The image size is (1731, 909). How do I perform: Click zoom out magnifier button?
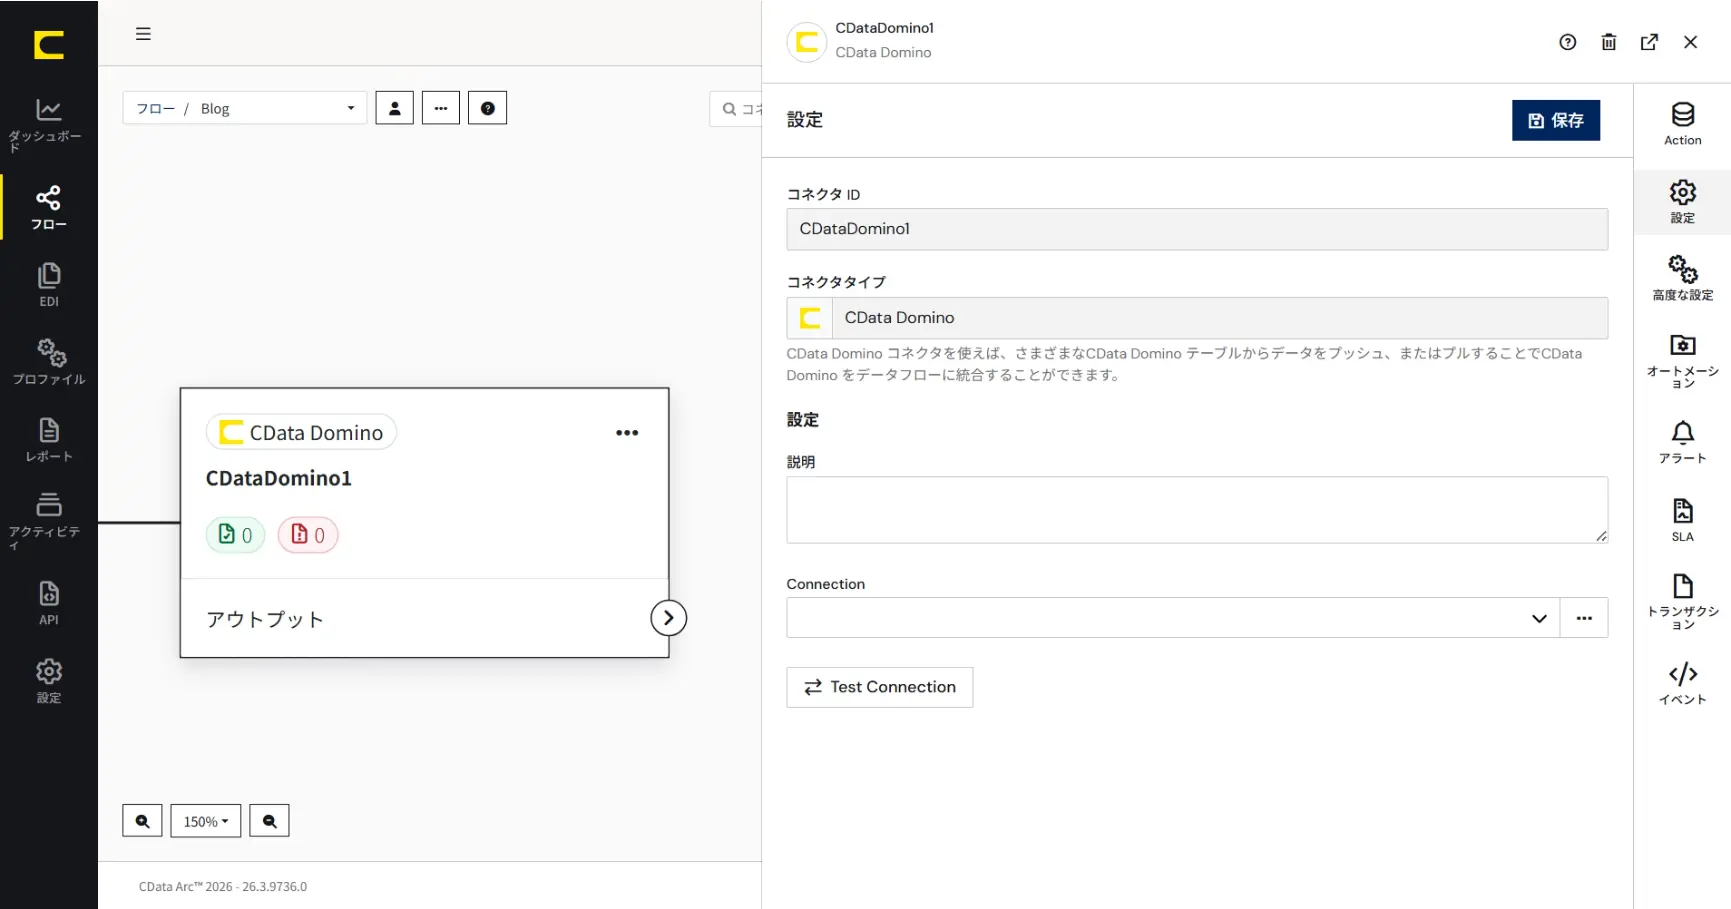(x=269, y=821)
